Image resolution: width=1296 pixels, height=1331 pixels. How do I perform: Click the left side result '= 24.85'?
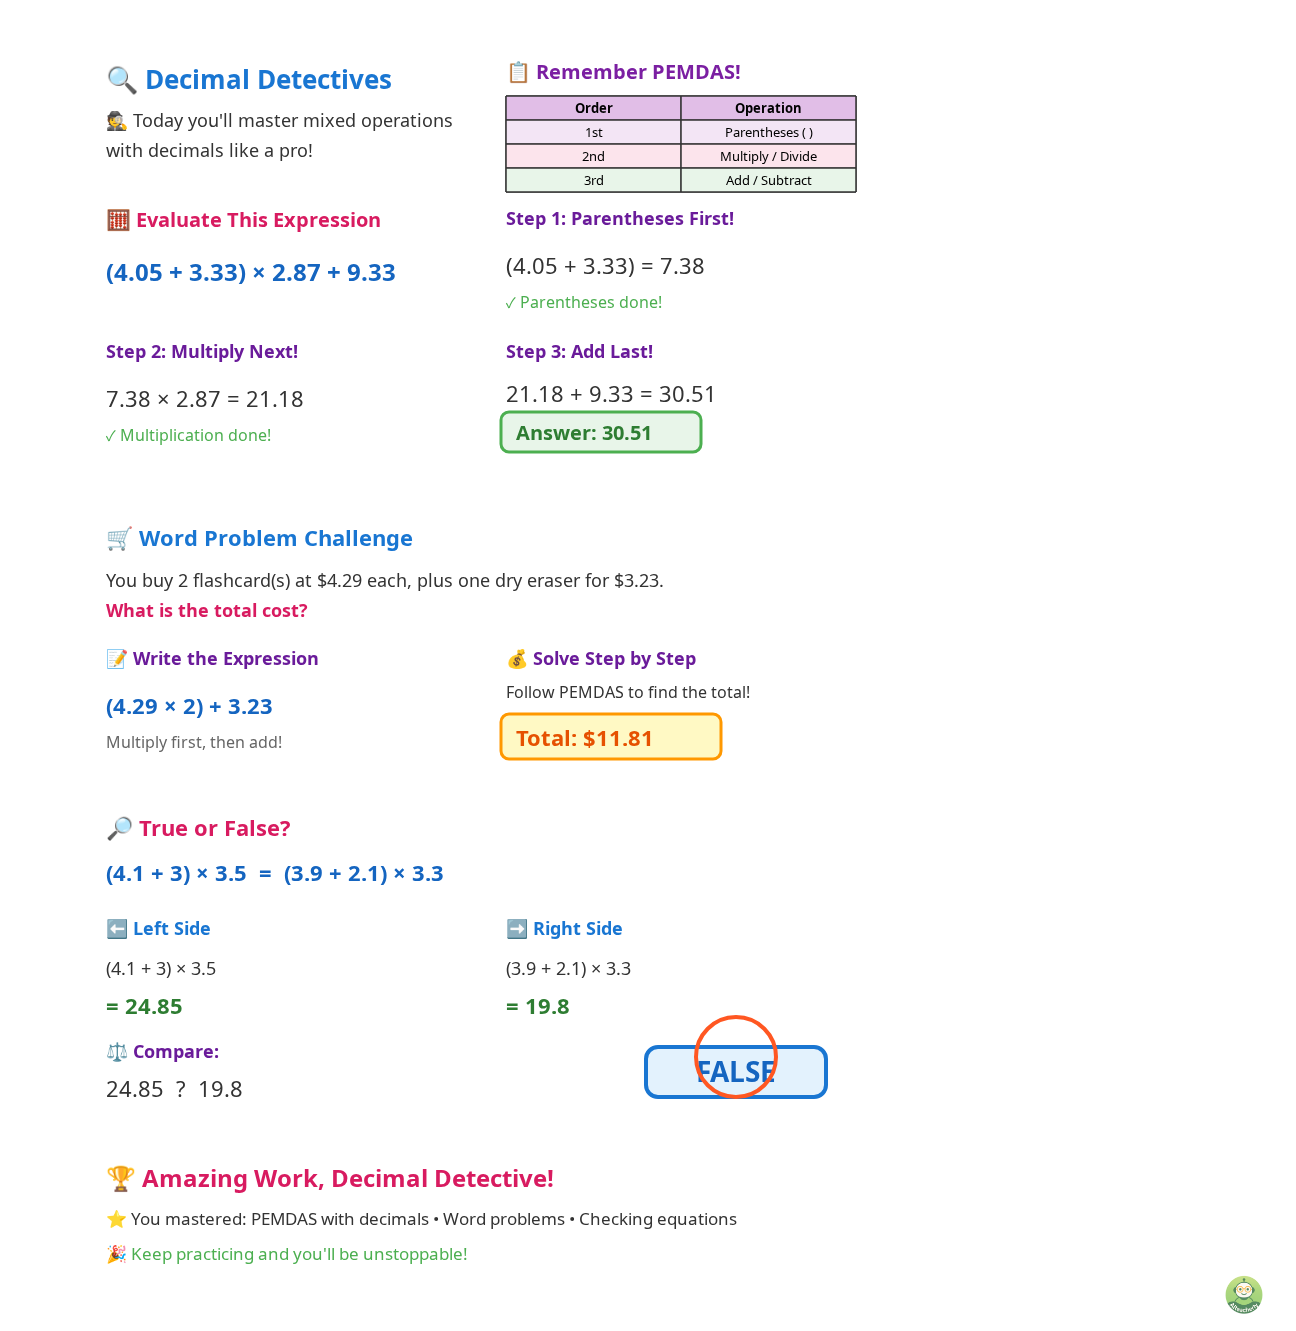click(x=144, y=1007)
